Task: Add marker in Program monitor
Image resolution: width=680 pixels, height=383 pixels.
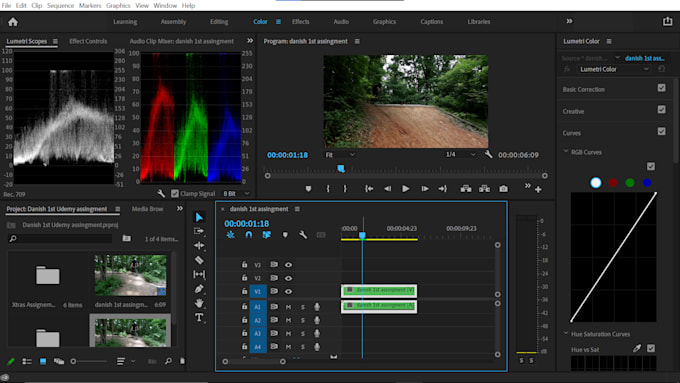Action: 308,189
